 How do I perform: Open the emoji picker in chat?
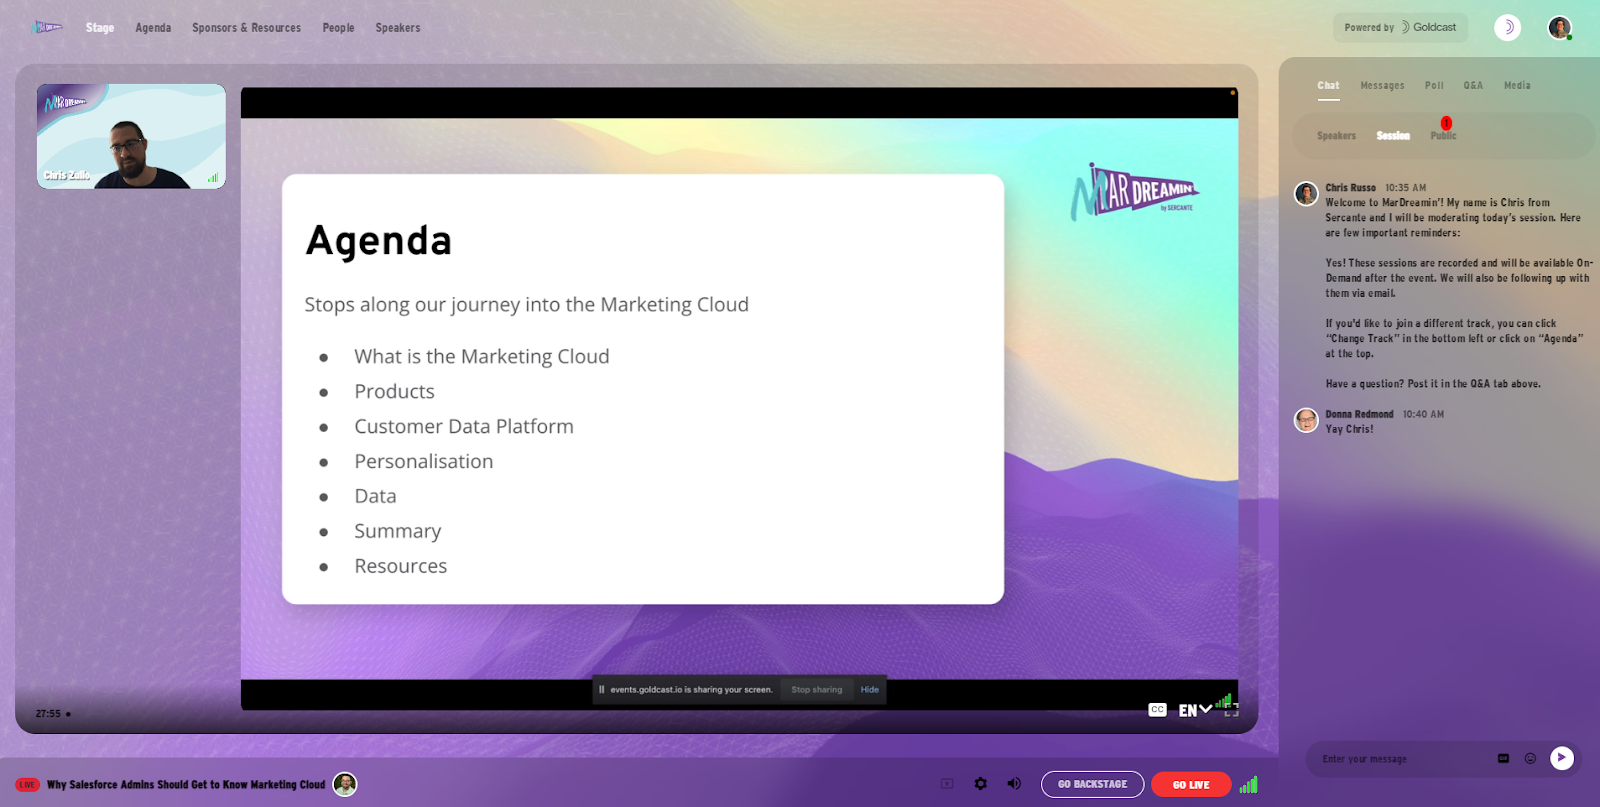1530,759
